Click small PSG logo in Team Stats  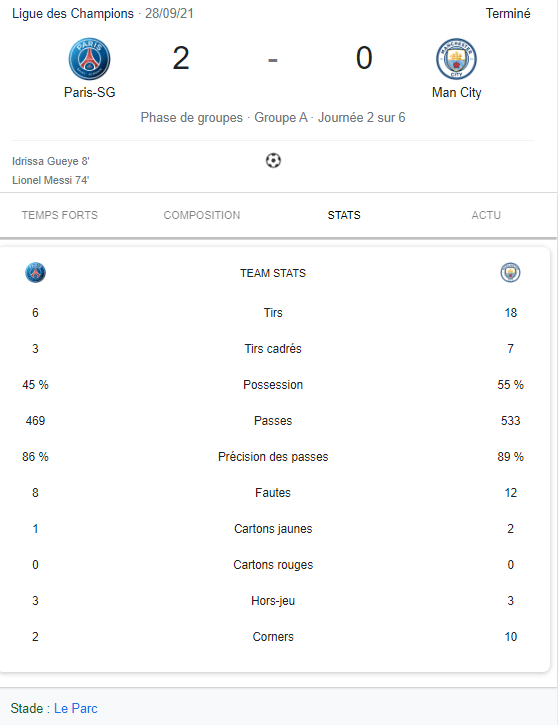coord(36,272)
